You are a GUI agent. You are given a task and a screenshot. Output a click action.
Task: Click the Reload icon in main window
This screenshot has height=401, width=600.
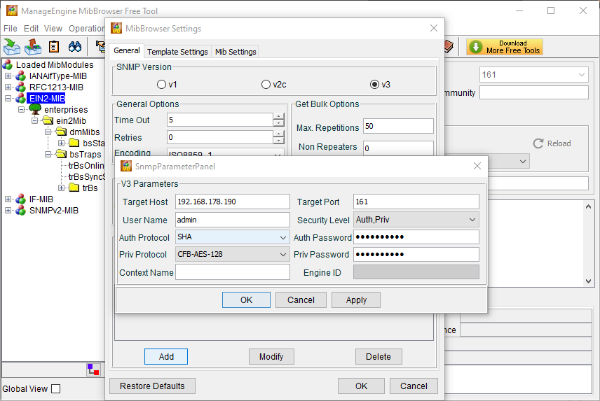coord(538,143)
